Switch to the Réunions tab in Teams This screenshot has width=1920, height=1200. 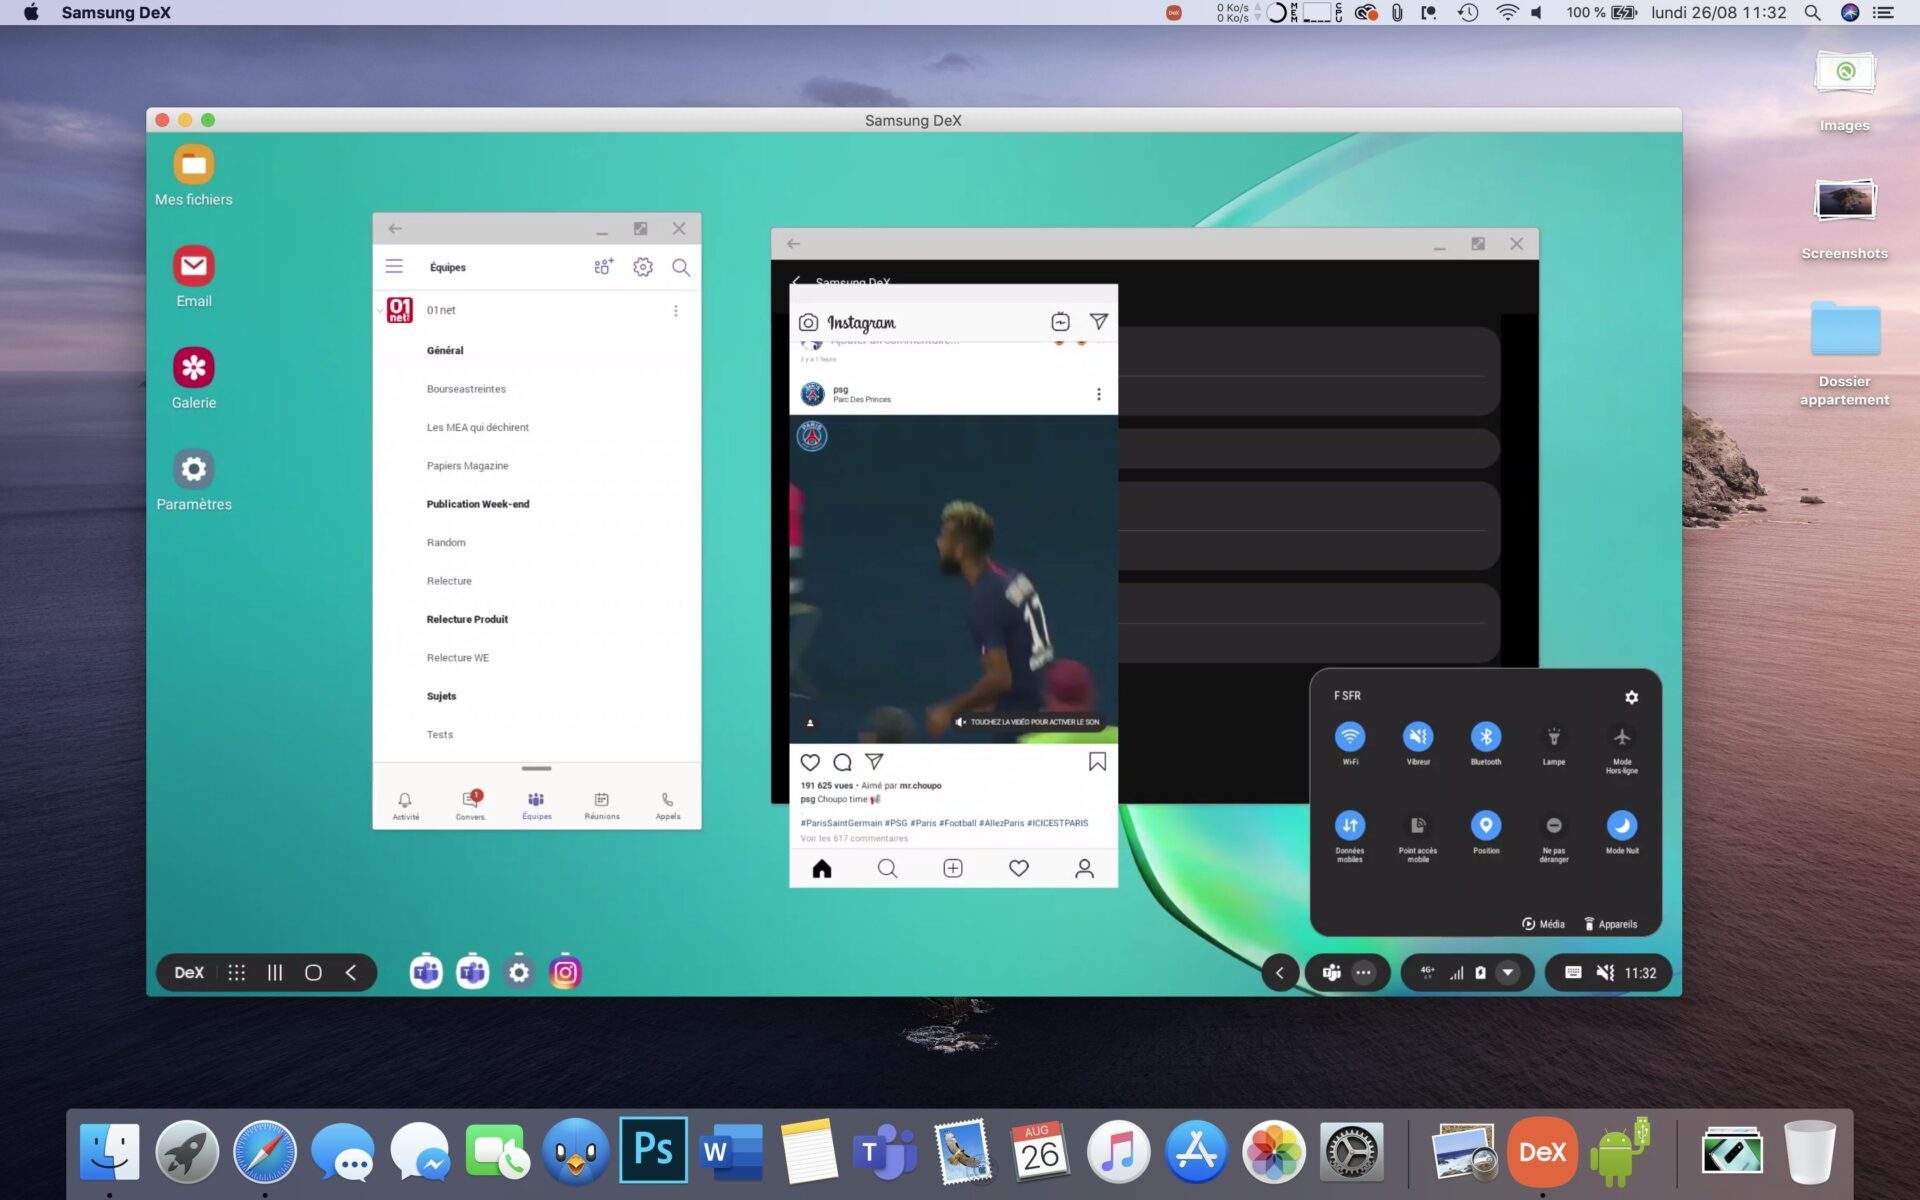tap(602, 805)
